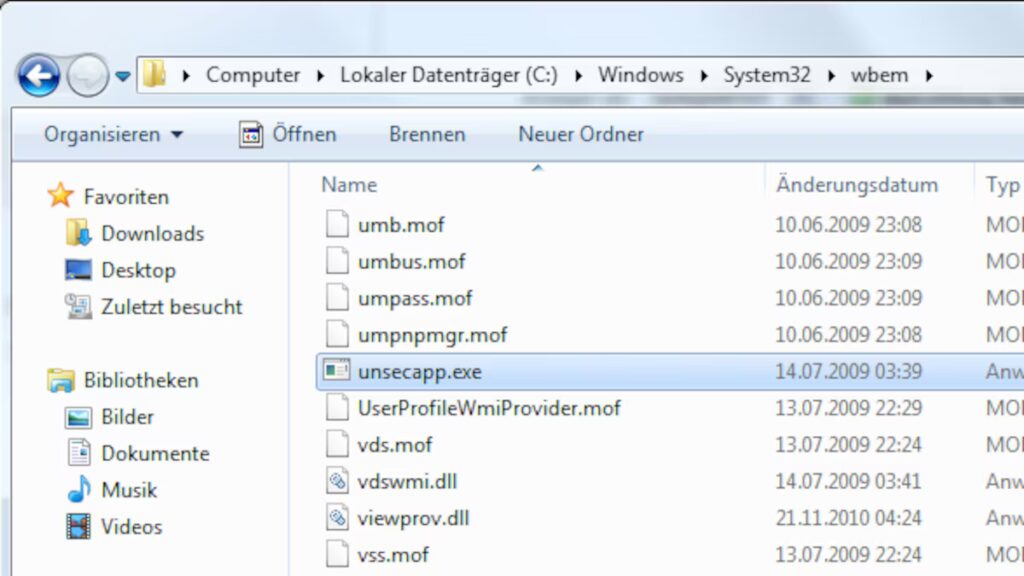
Task: Expand the wbem breadcrumb chevron
Action: [930, 74]
